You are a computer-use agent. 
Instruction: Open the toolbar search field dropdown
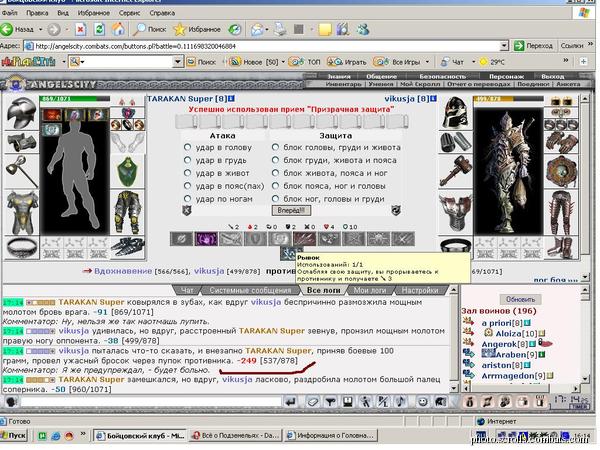178,62
